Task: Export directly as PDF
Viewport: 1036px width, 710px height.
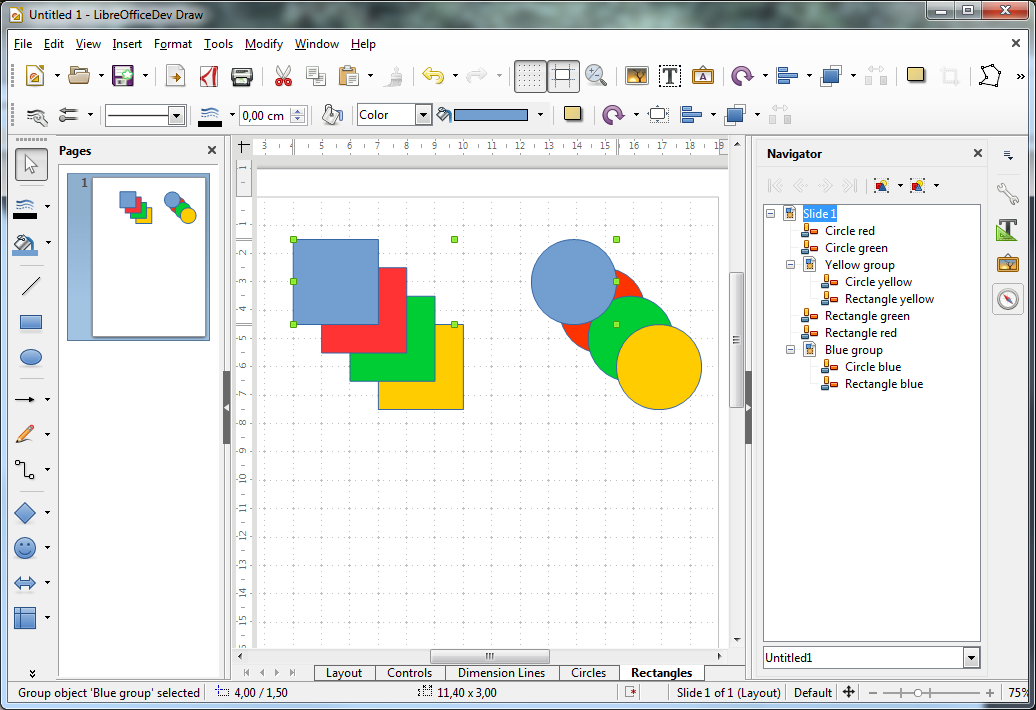Action: coord(209,76)
